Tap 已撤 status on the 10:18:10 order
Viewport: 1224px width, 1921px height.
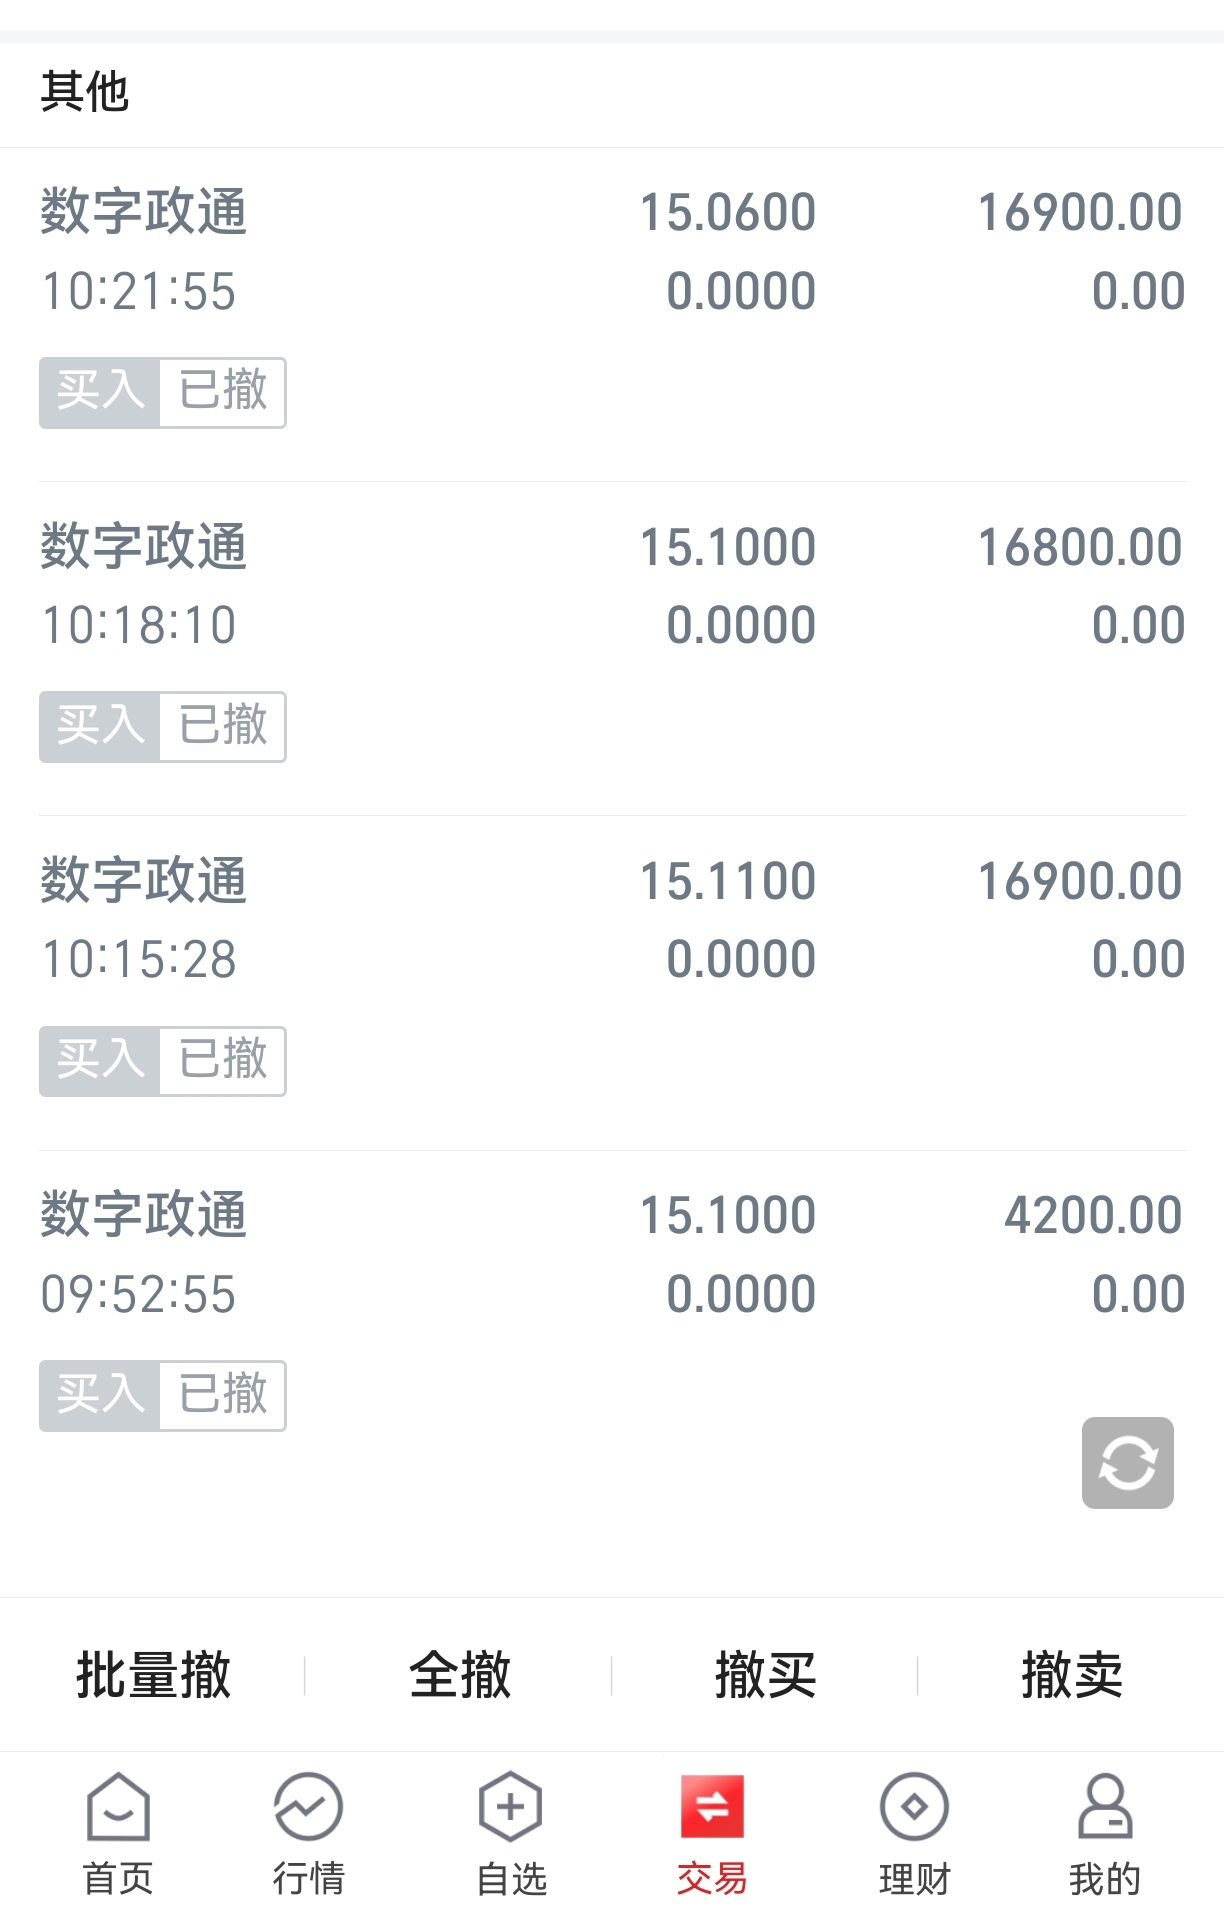click(x=223, y=726)
